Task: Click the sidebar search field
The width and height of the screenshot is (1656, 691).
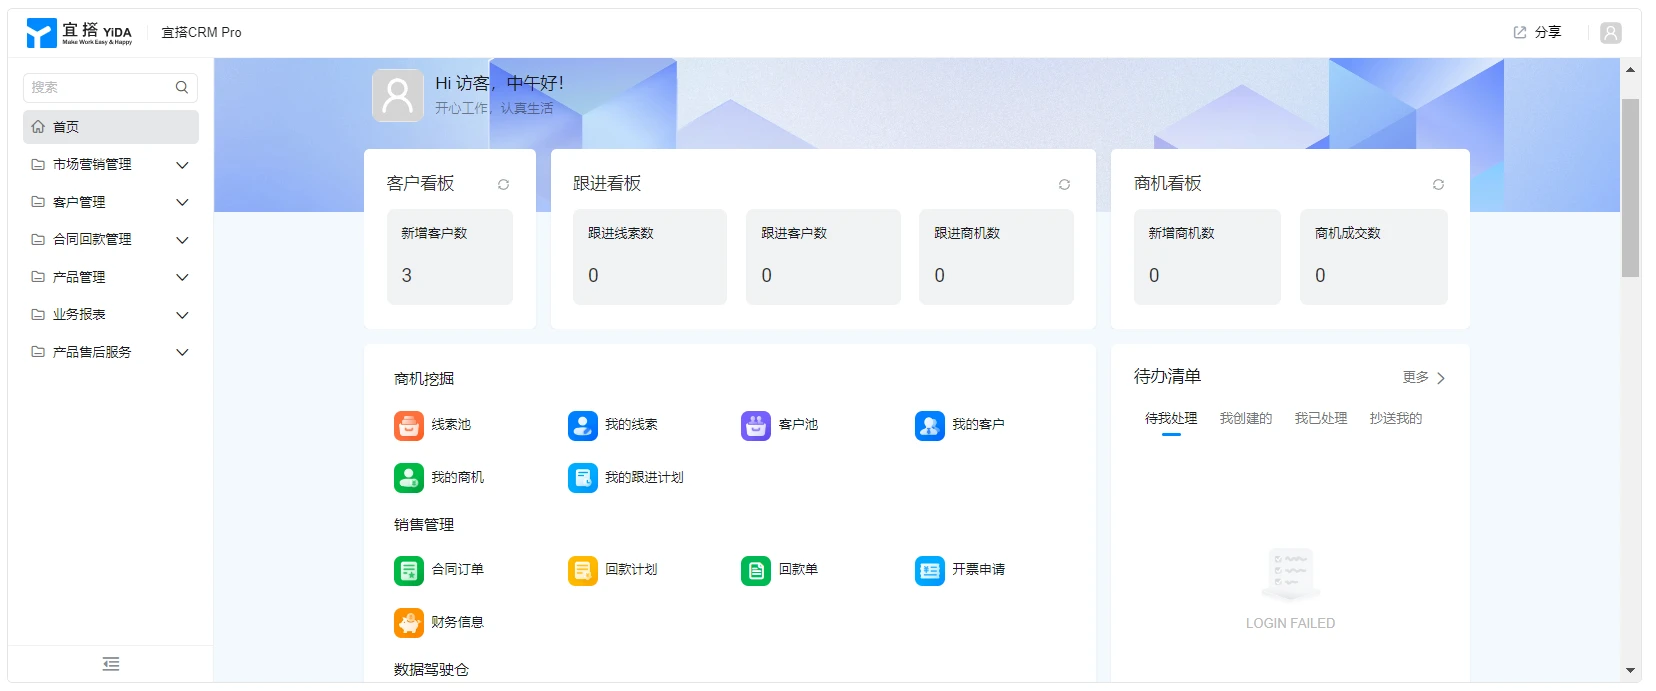Action: point(110,88)
